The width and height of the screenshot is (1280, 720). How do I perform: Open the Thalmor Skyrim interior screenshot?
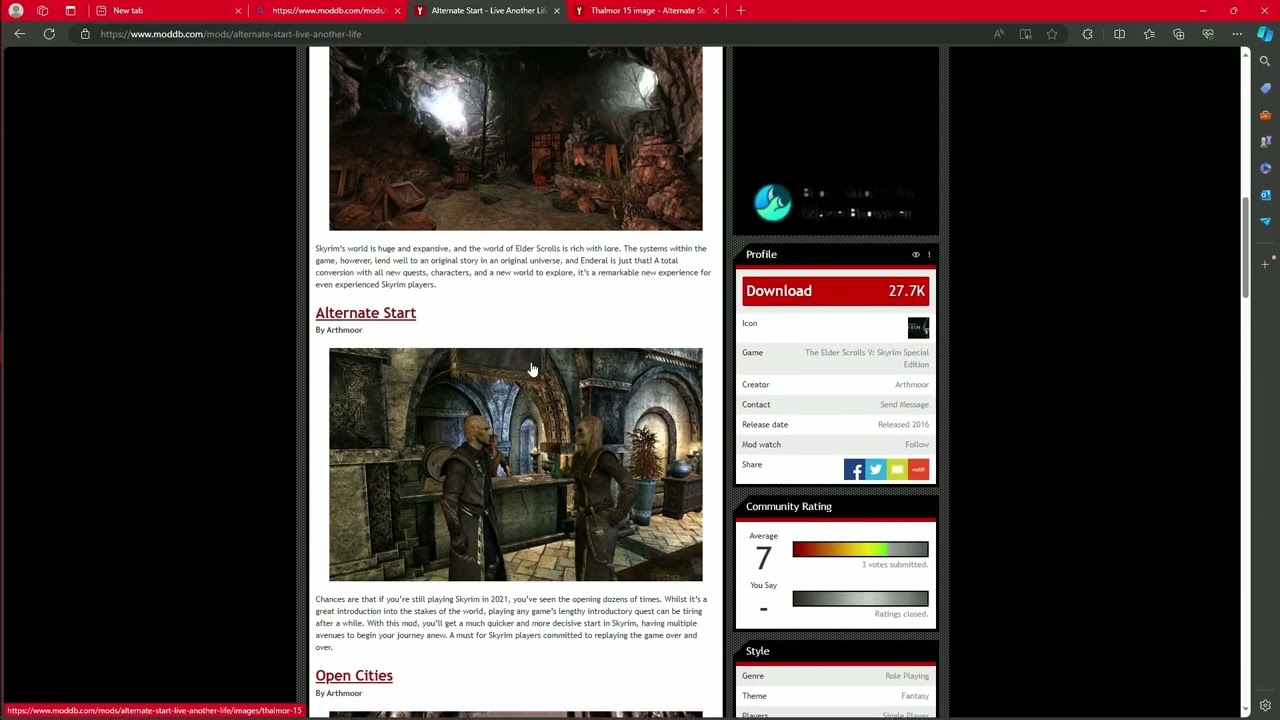[515, 465]
